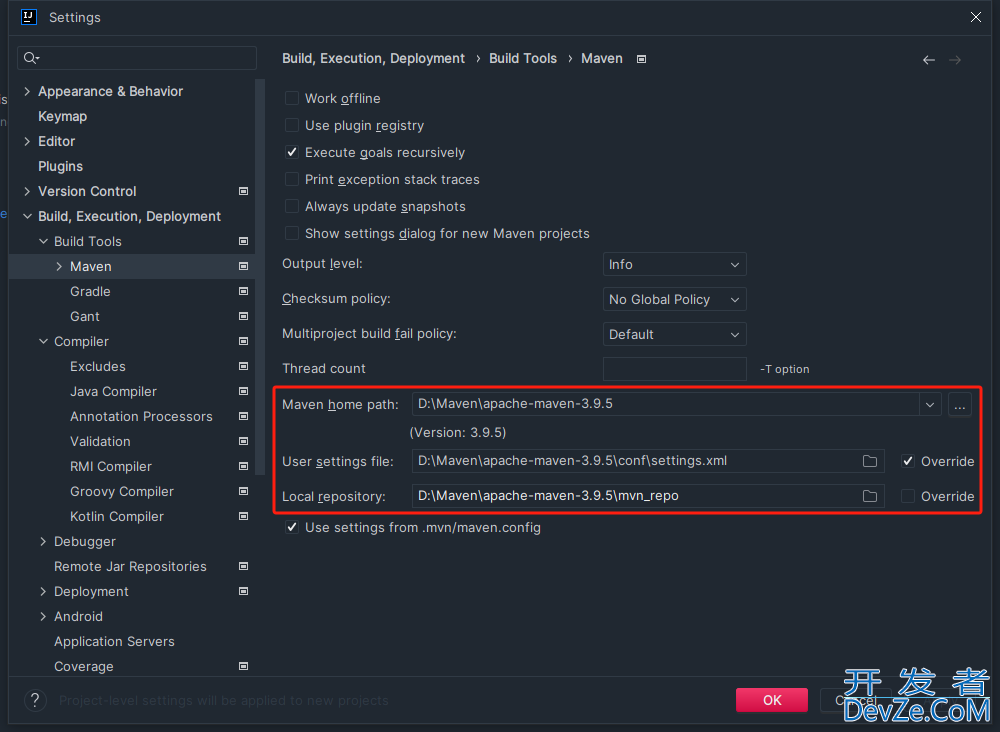
Task: Click the back navigation arrow
Action: 929,60
